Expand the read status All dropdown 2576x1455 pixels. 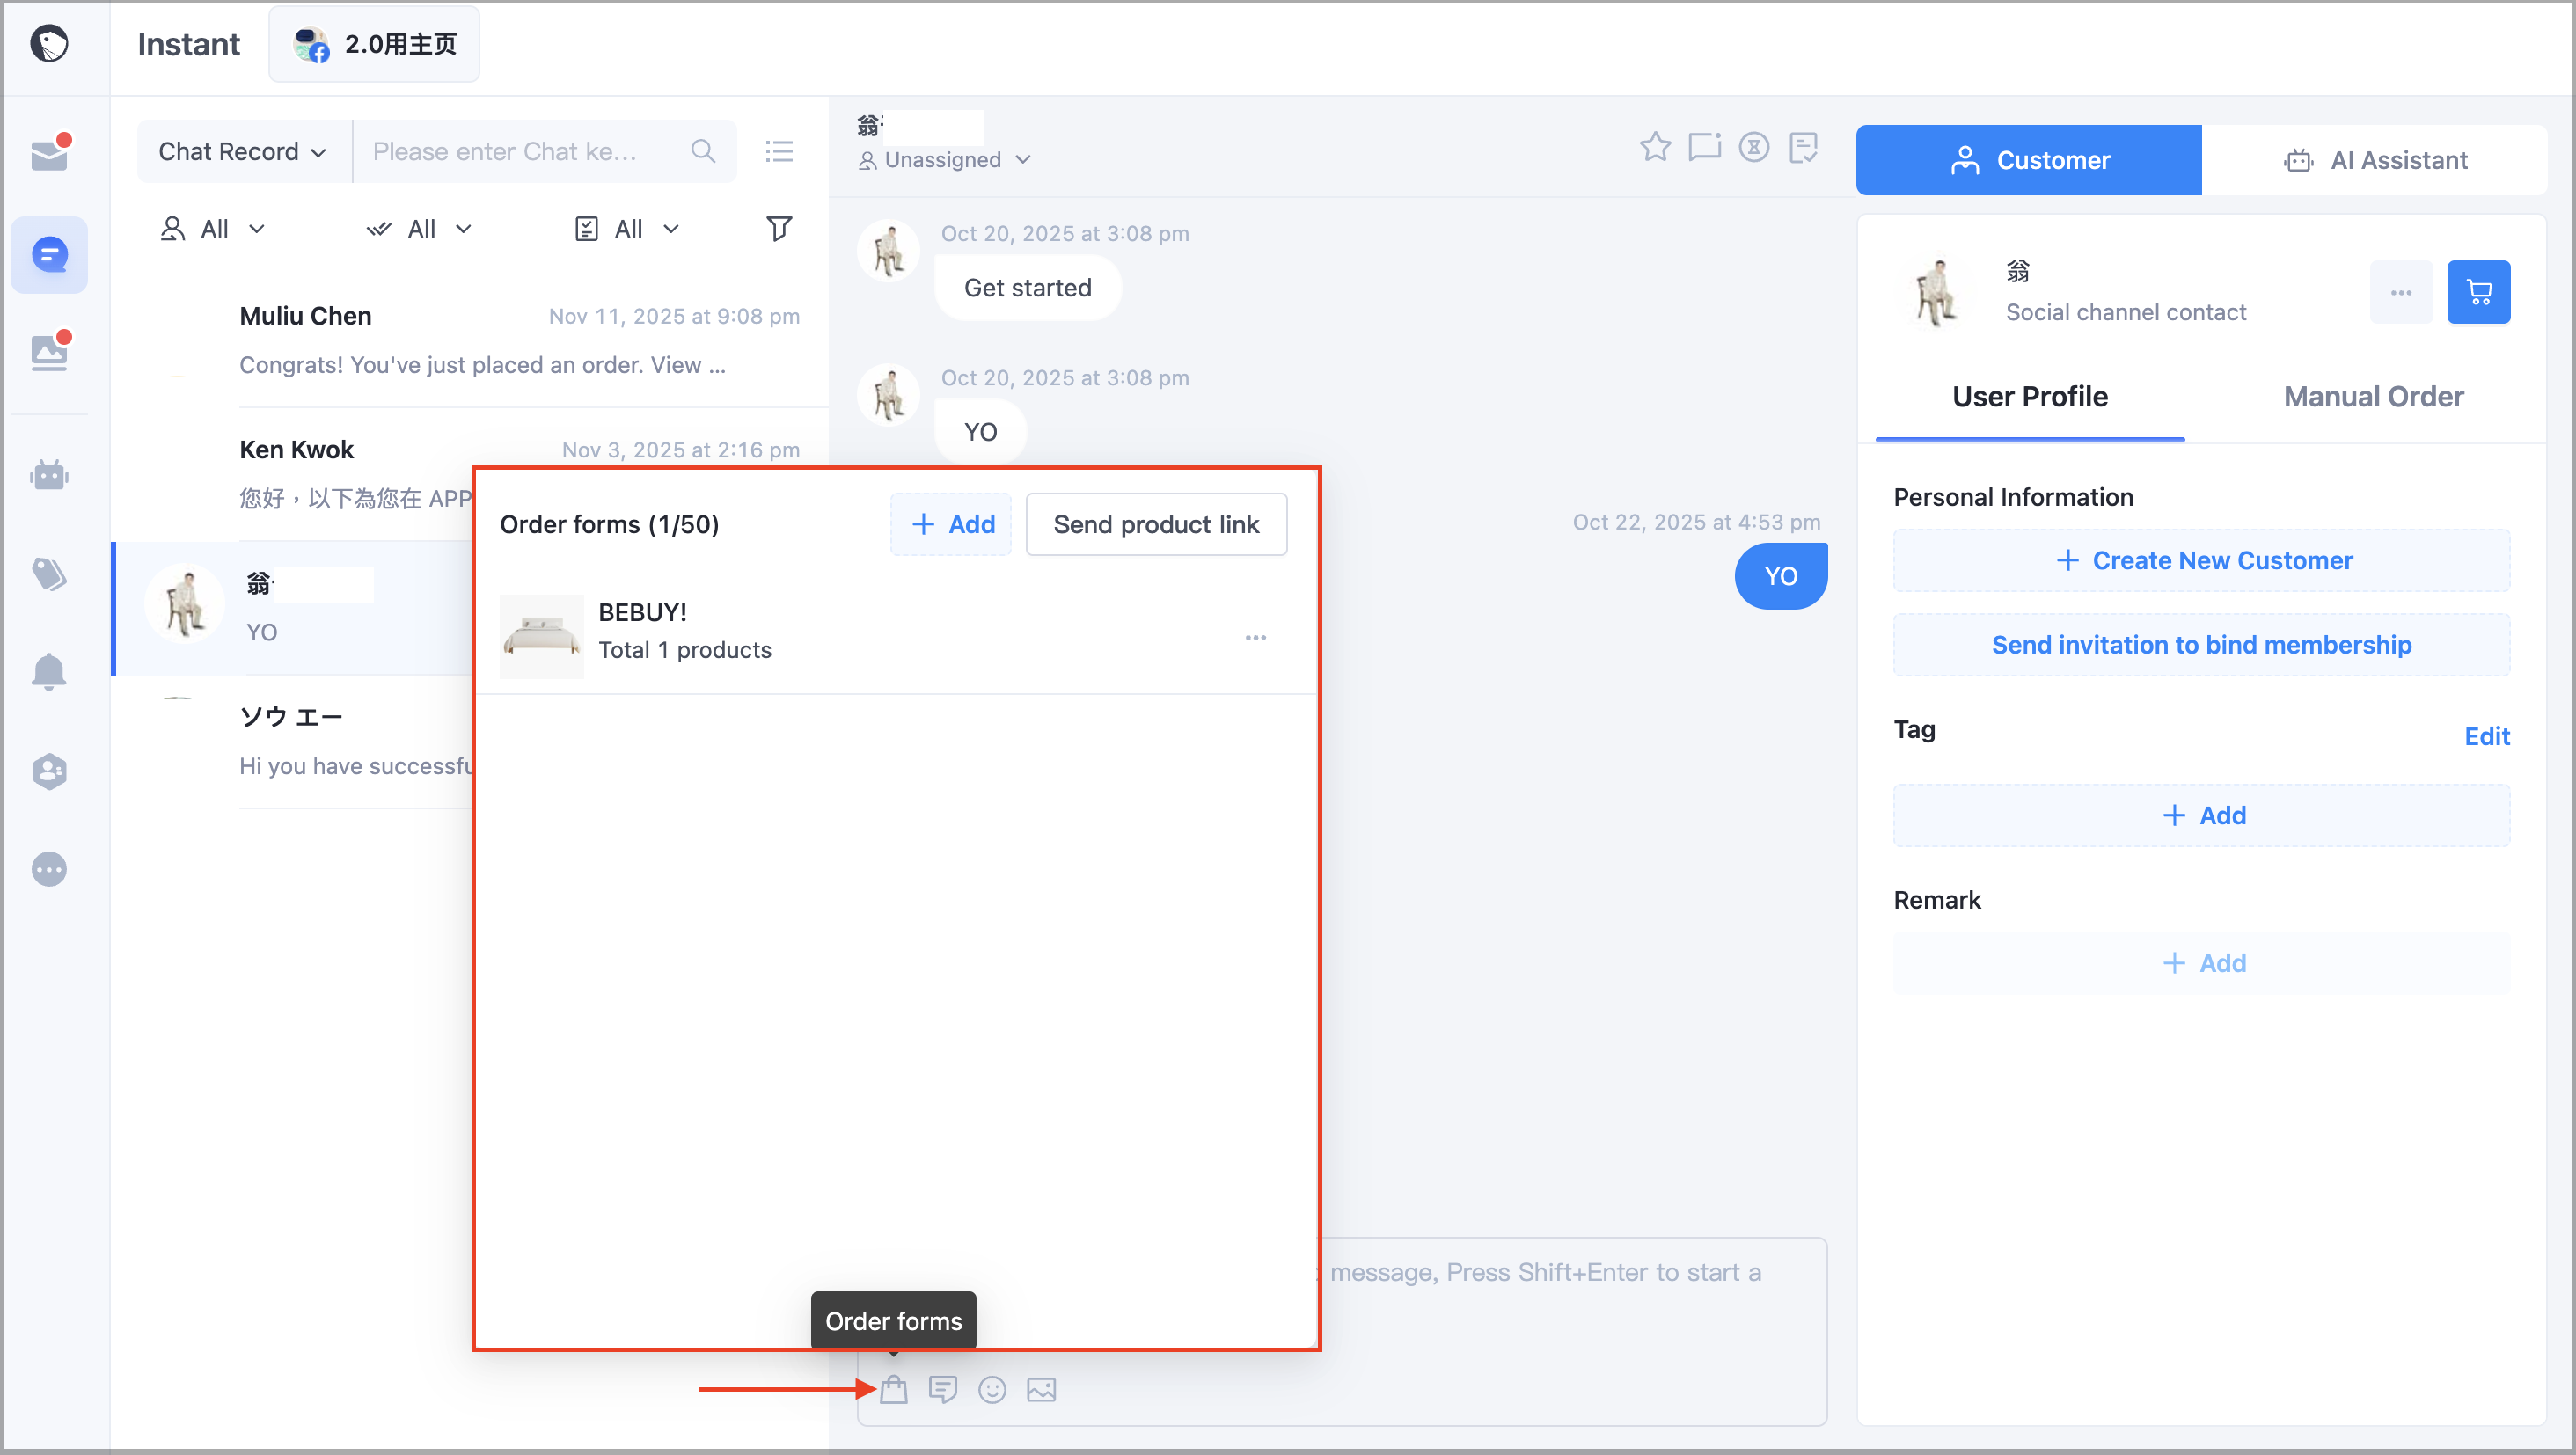click(420, 229)
